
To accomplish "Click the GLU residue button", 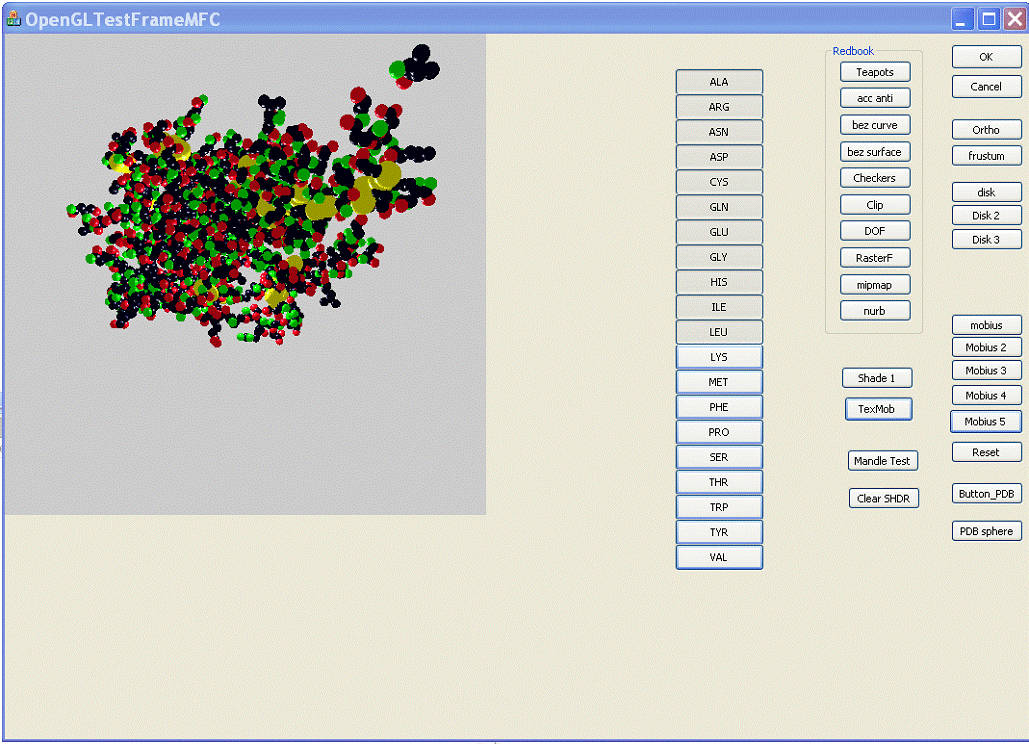I will 719,232.
